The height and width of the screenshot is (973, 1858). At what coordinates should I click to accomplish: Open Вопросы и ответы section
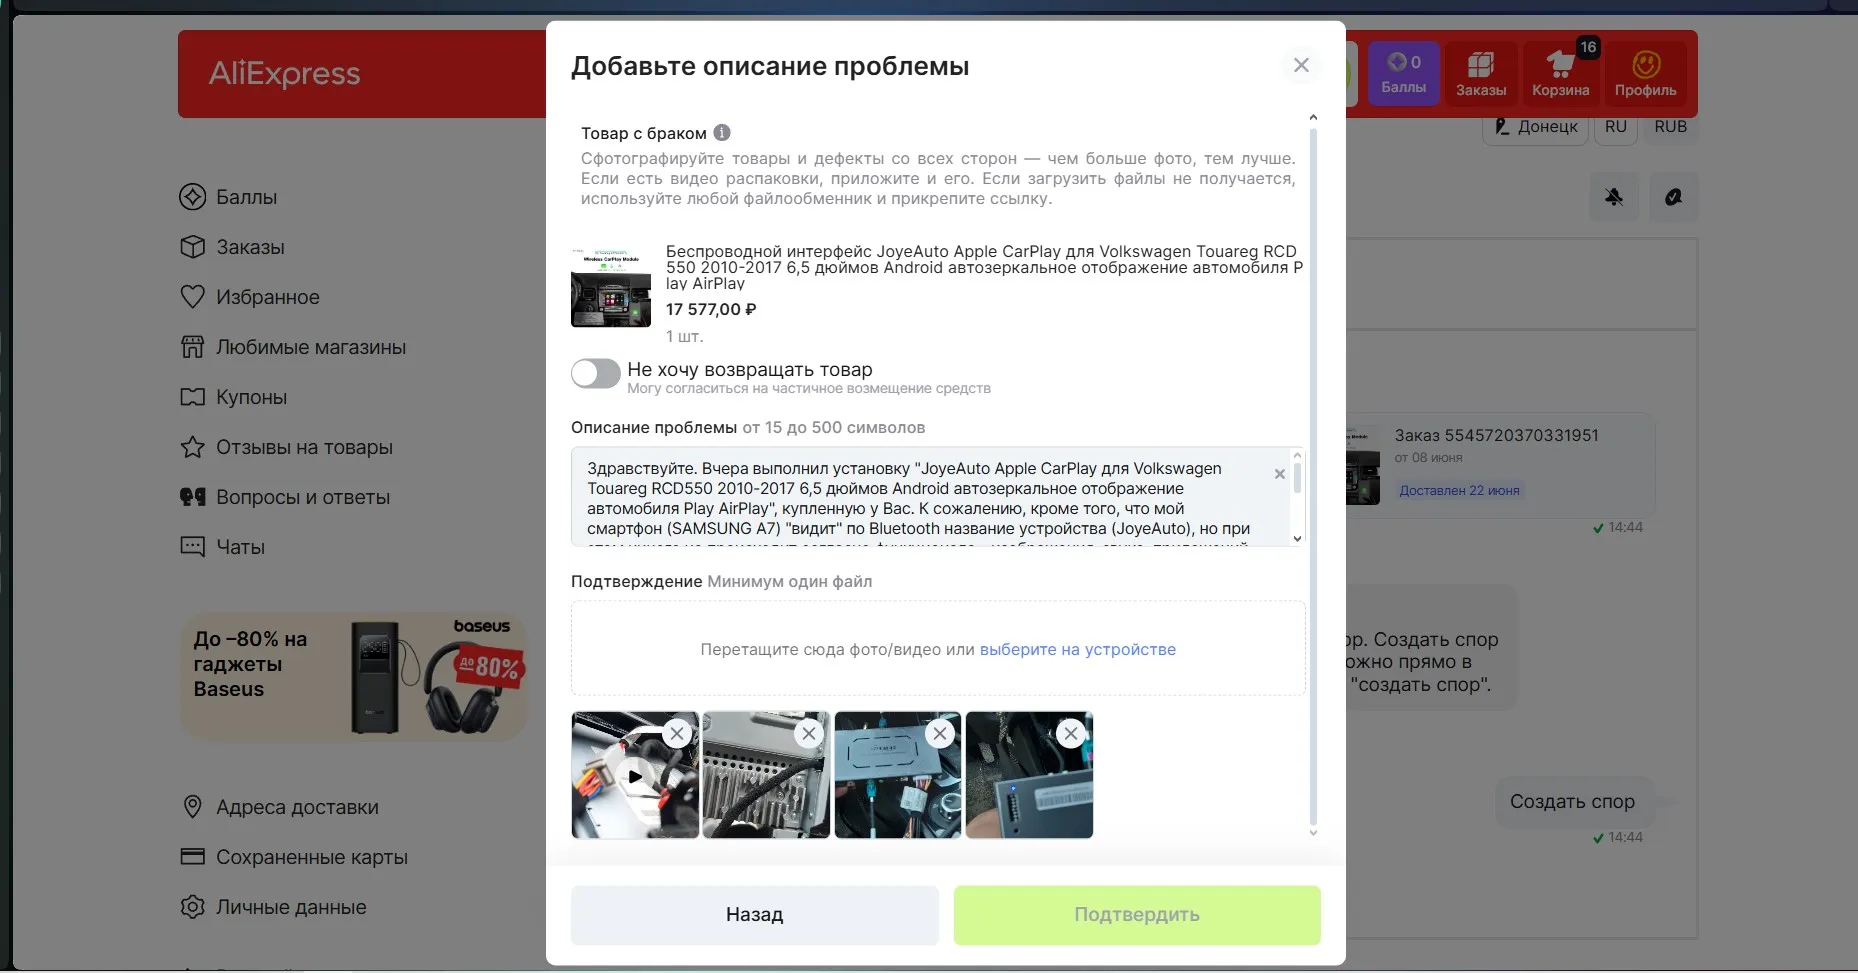click(x=285, y=497)
